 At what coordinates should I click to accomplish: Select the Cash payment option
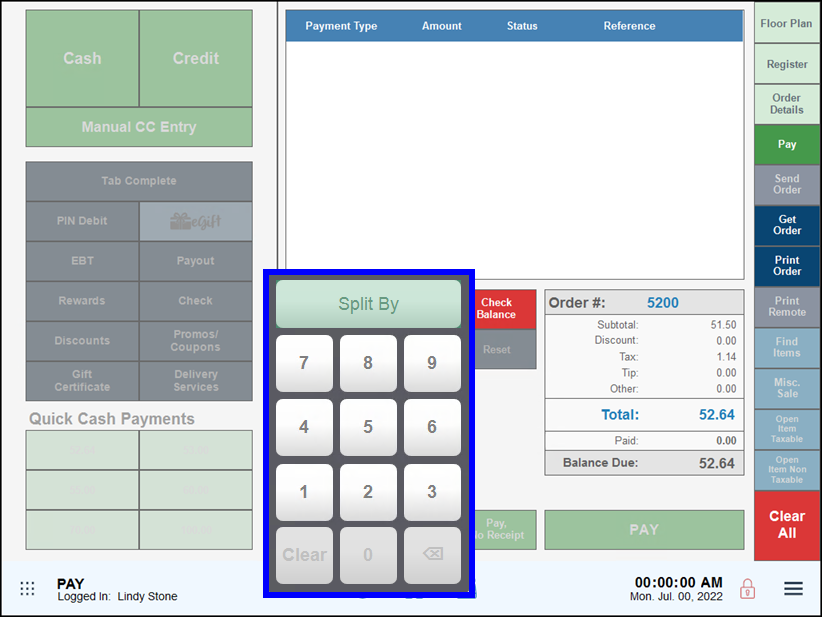tap(81, 58)
